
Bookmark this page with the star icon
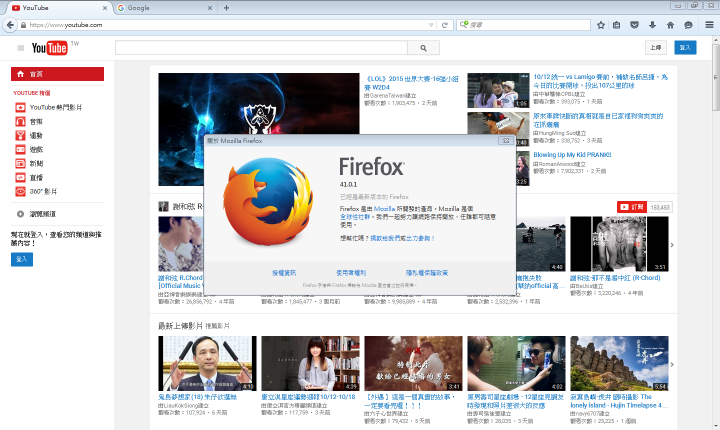click(x=601, y=25)
